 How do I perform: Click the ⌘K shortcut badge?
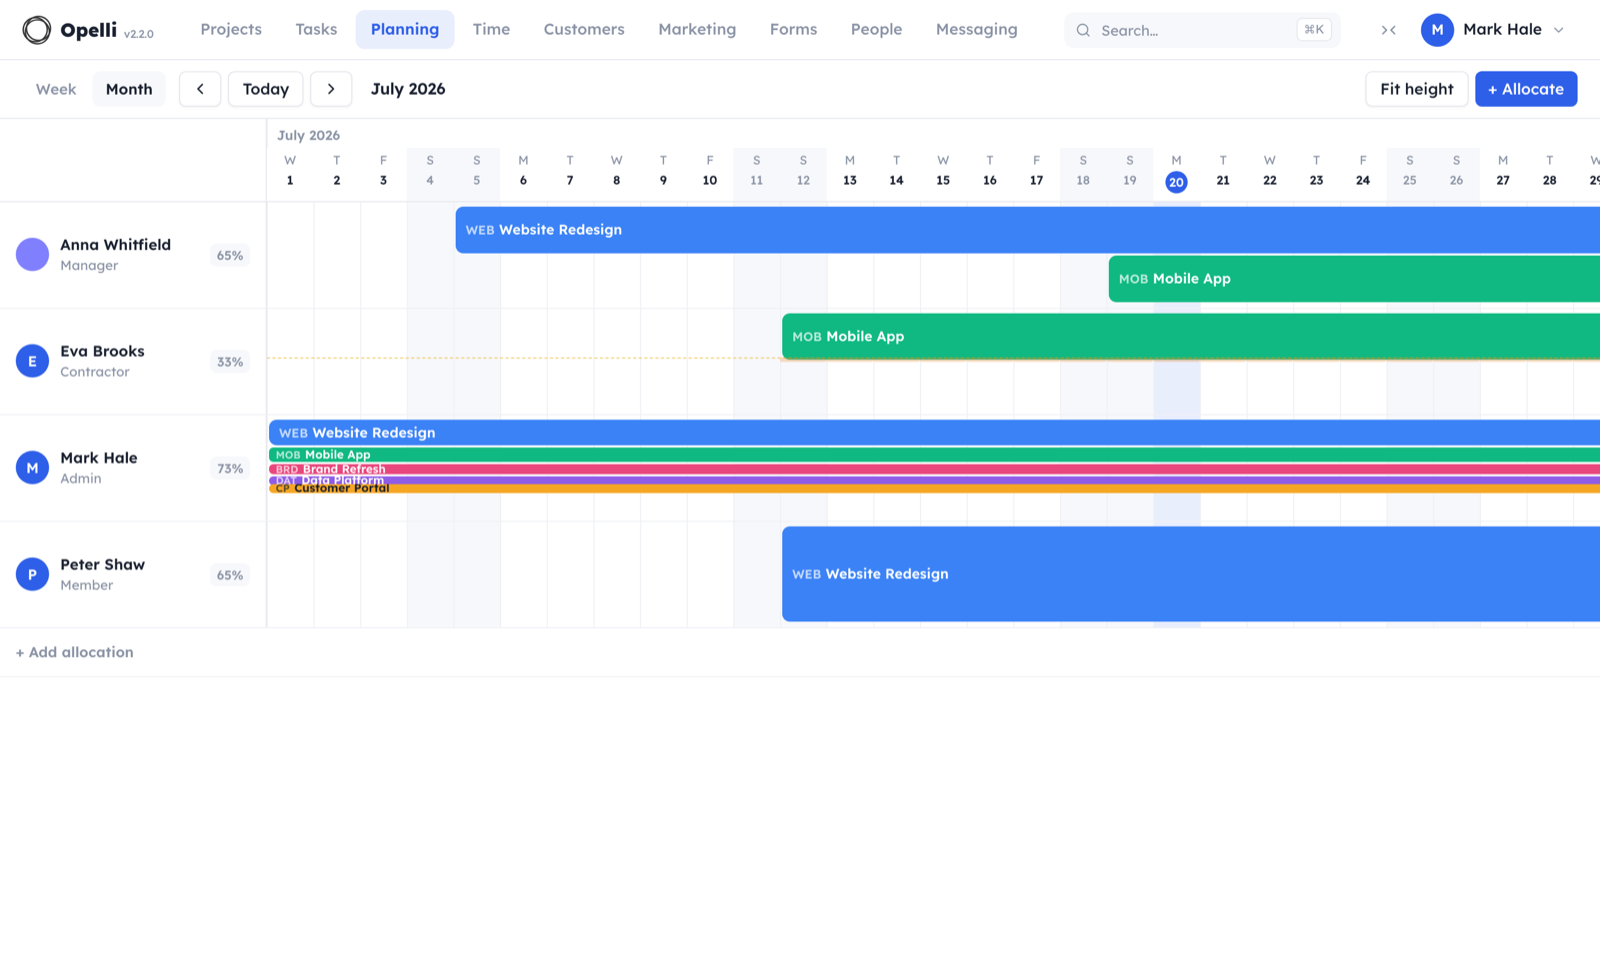[x=1314, y=30]
